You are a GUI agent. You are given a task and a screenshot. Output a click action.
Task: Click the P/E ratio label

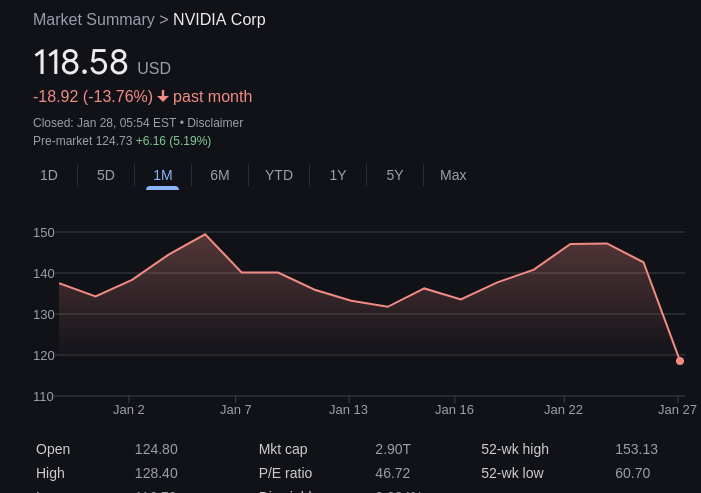[285, 473]
